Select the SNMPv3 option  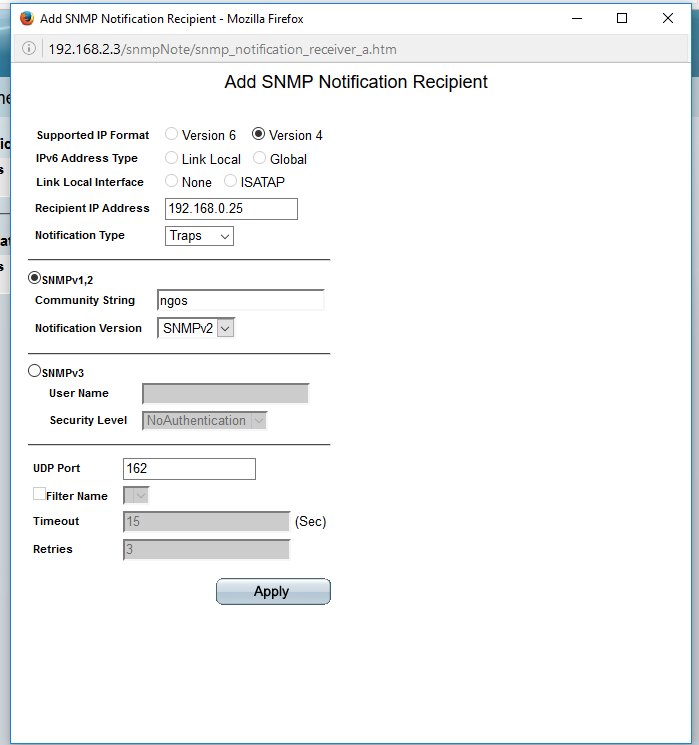pos(35,371)
